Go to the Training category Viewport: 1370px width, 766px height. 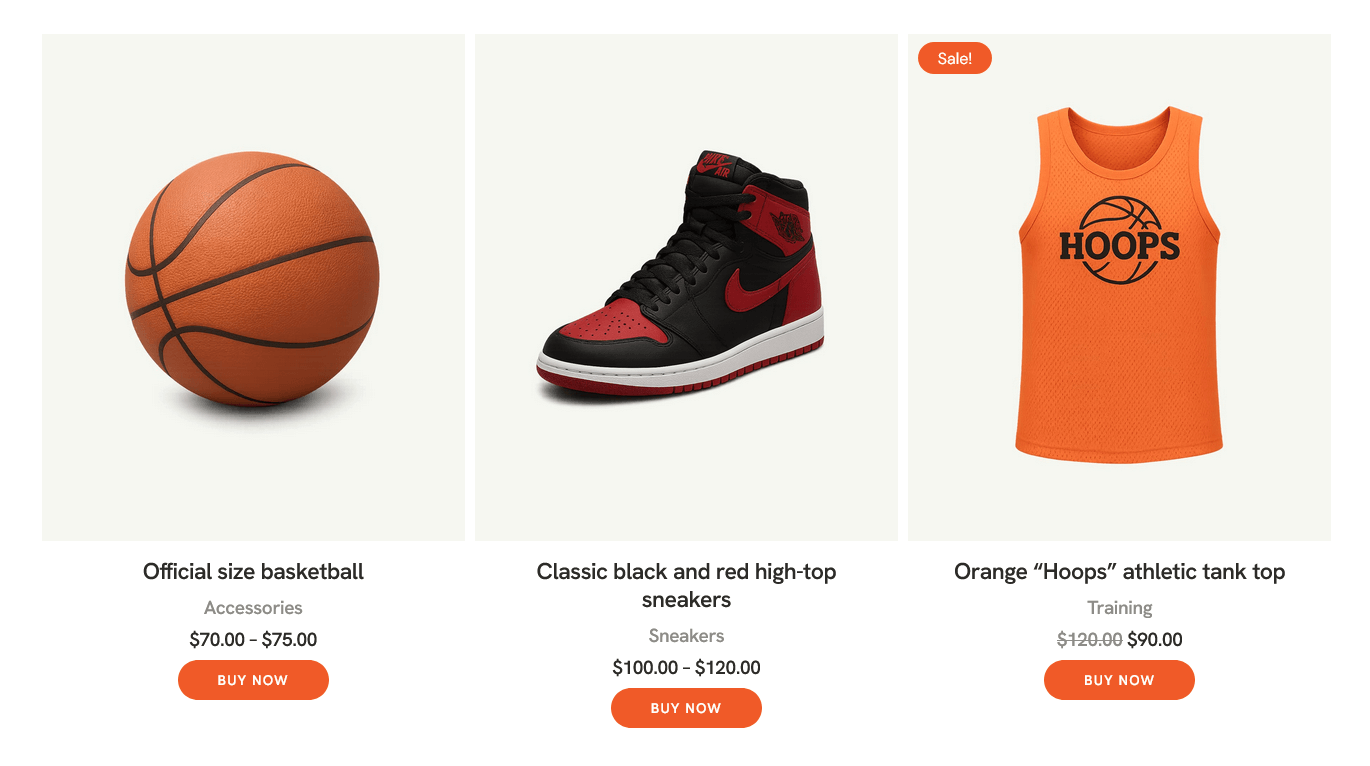coord(1119,608)
